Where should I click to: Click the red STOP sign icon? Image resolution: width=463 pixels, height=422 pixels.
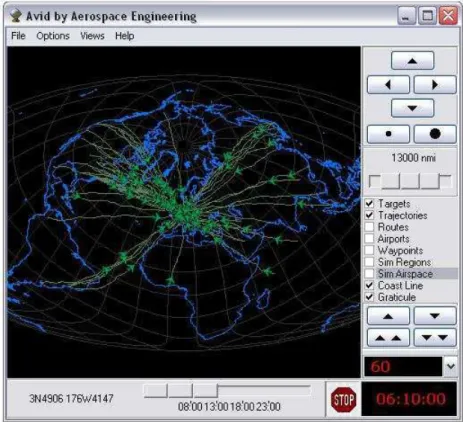(x=343, y=399)
